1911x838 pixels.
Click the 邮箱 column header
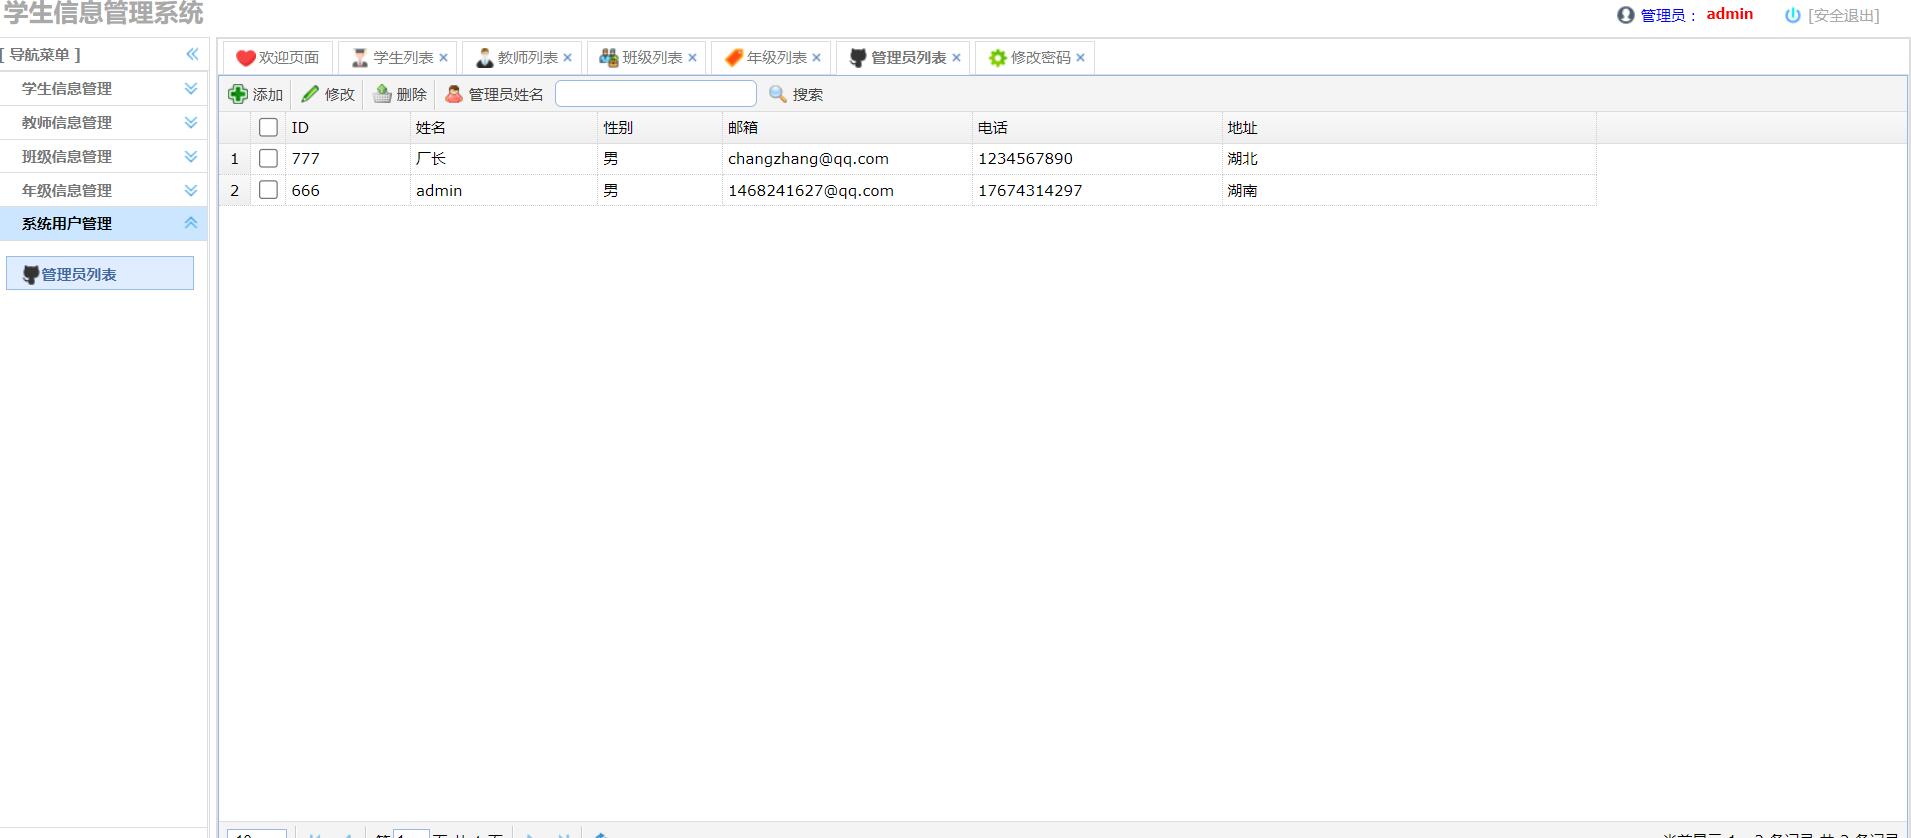[847, 128]
